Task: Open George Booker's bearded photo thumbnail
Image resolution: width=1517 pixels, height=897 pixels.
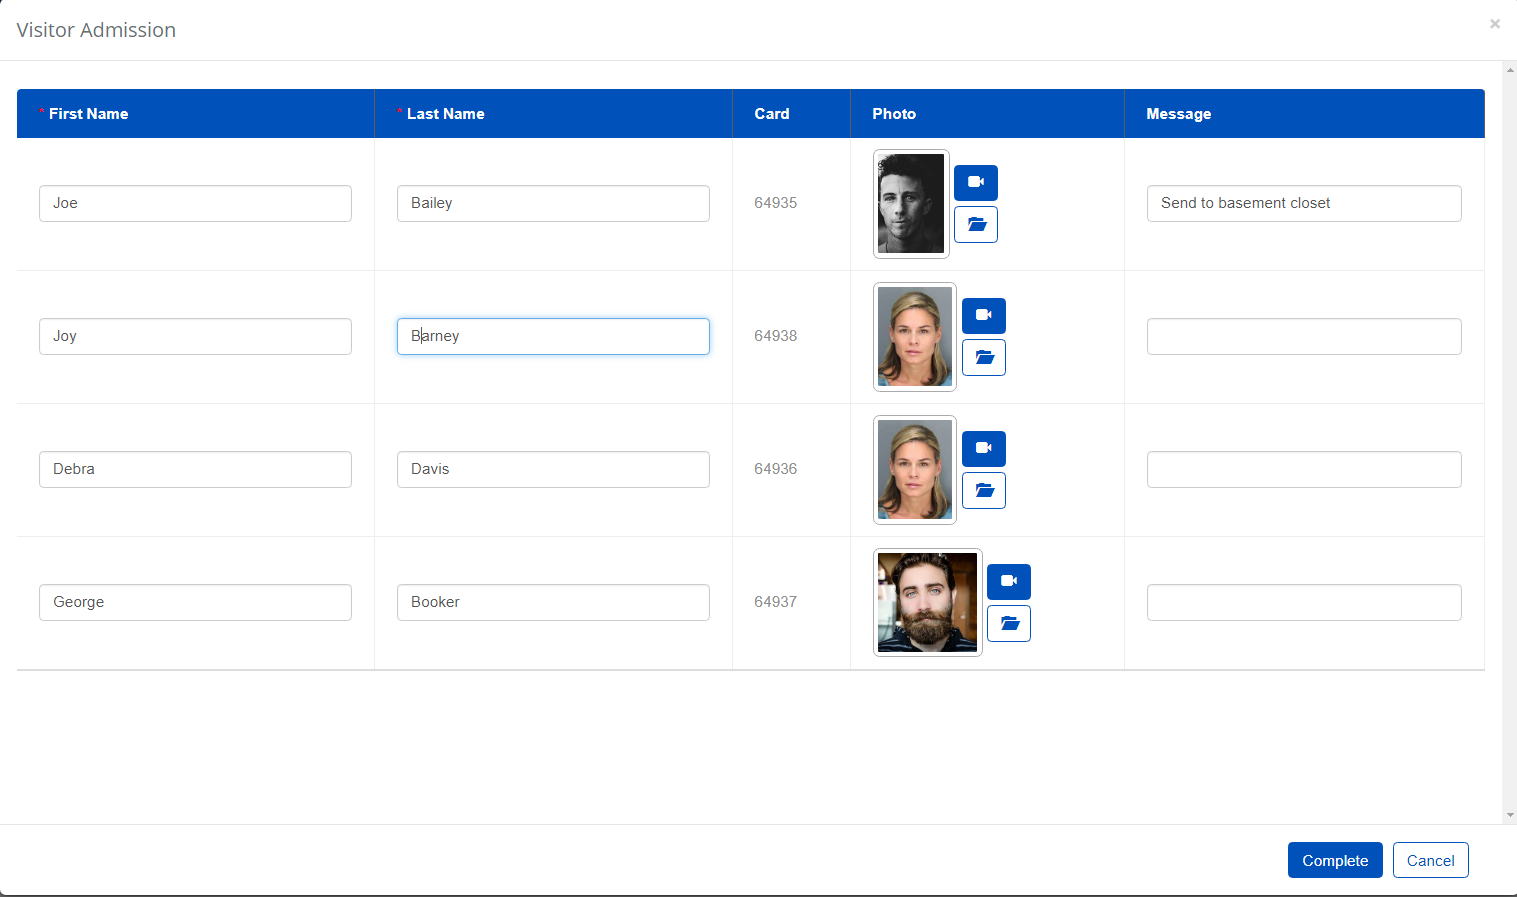Action: 926,602
